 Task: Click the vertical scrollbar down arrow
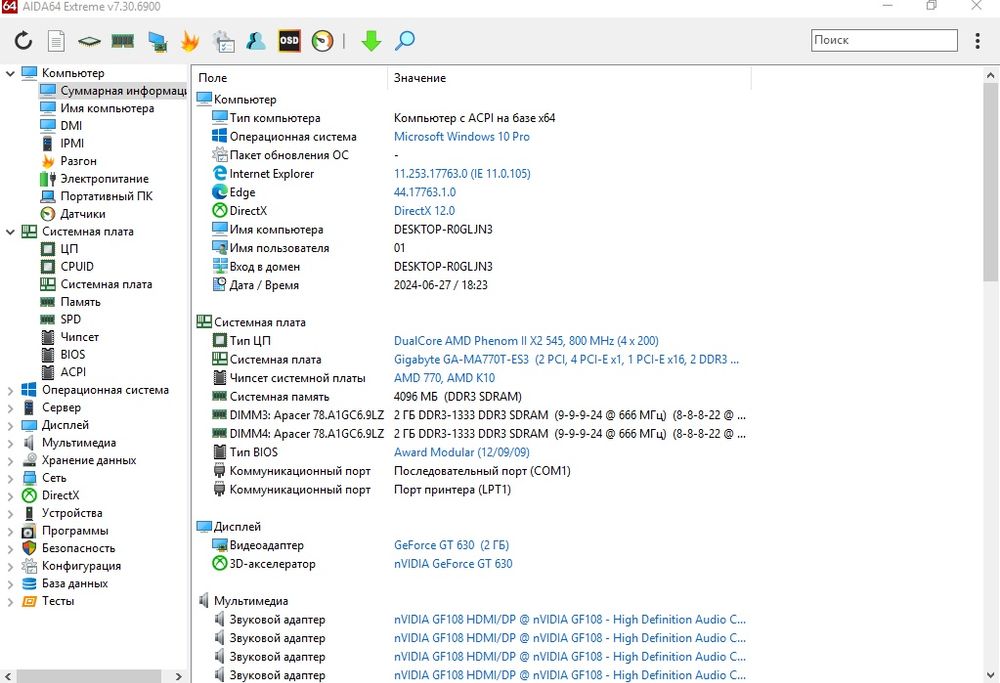990,674
